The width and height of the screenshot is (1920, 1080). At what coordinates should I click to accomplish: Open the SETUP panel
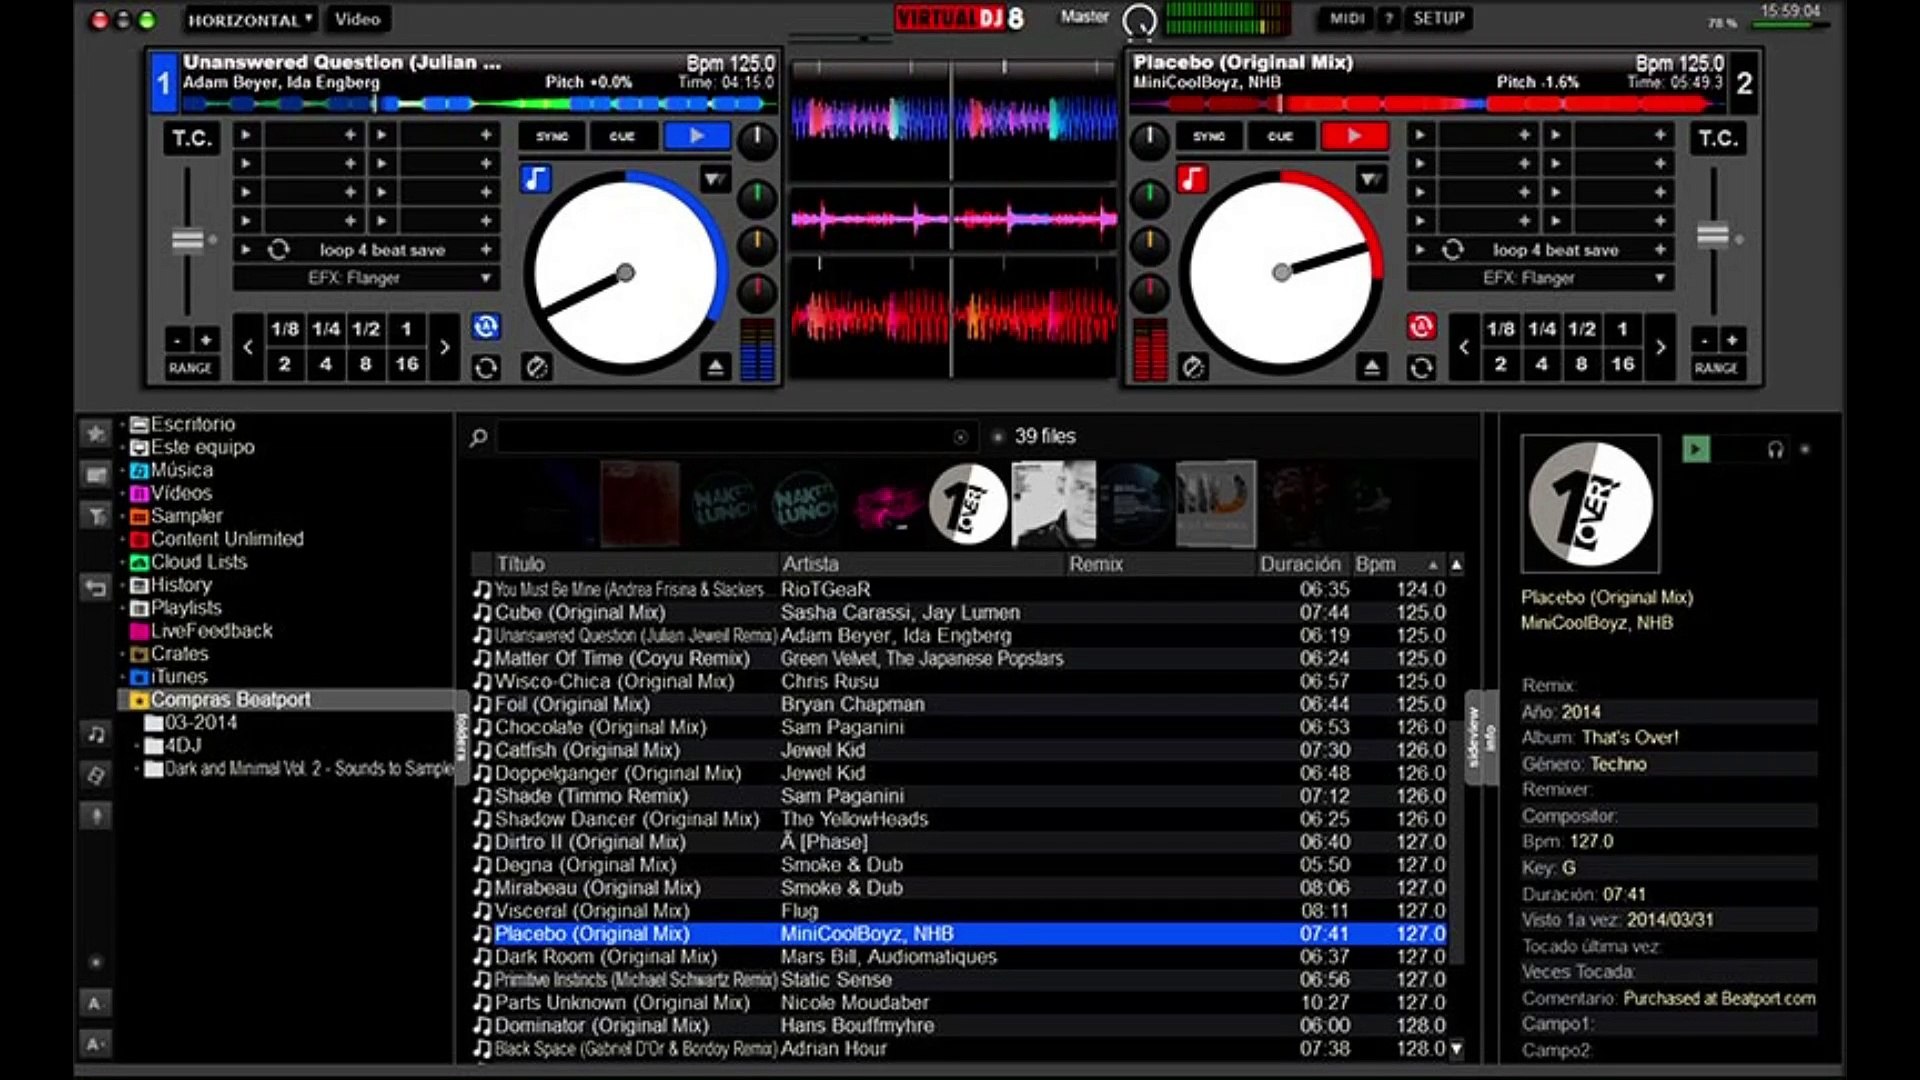1437,17
